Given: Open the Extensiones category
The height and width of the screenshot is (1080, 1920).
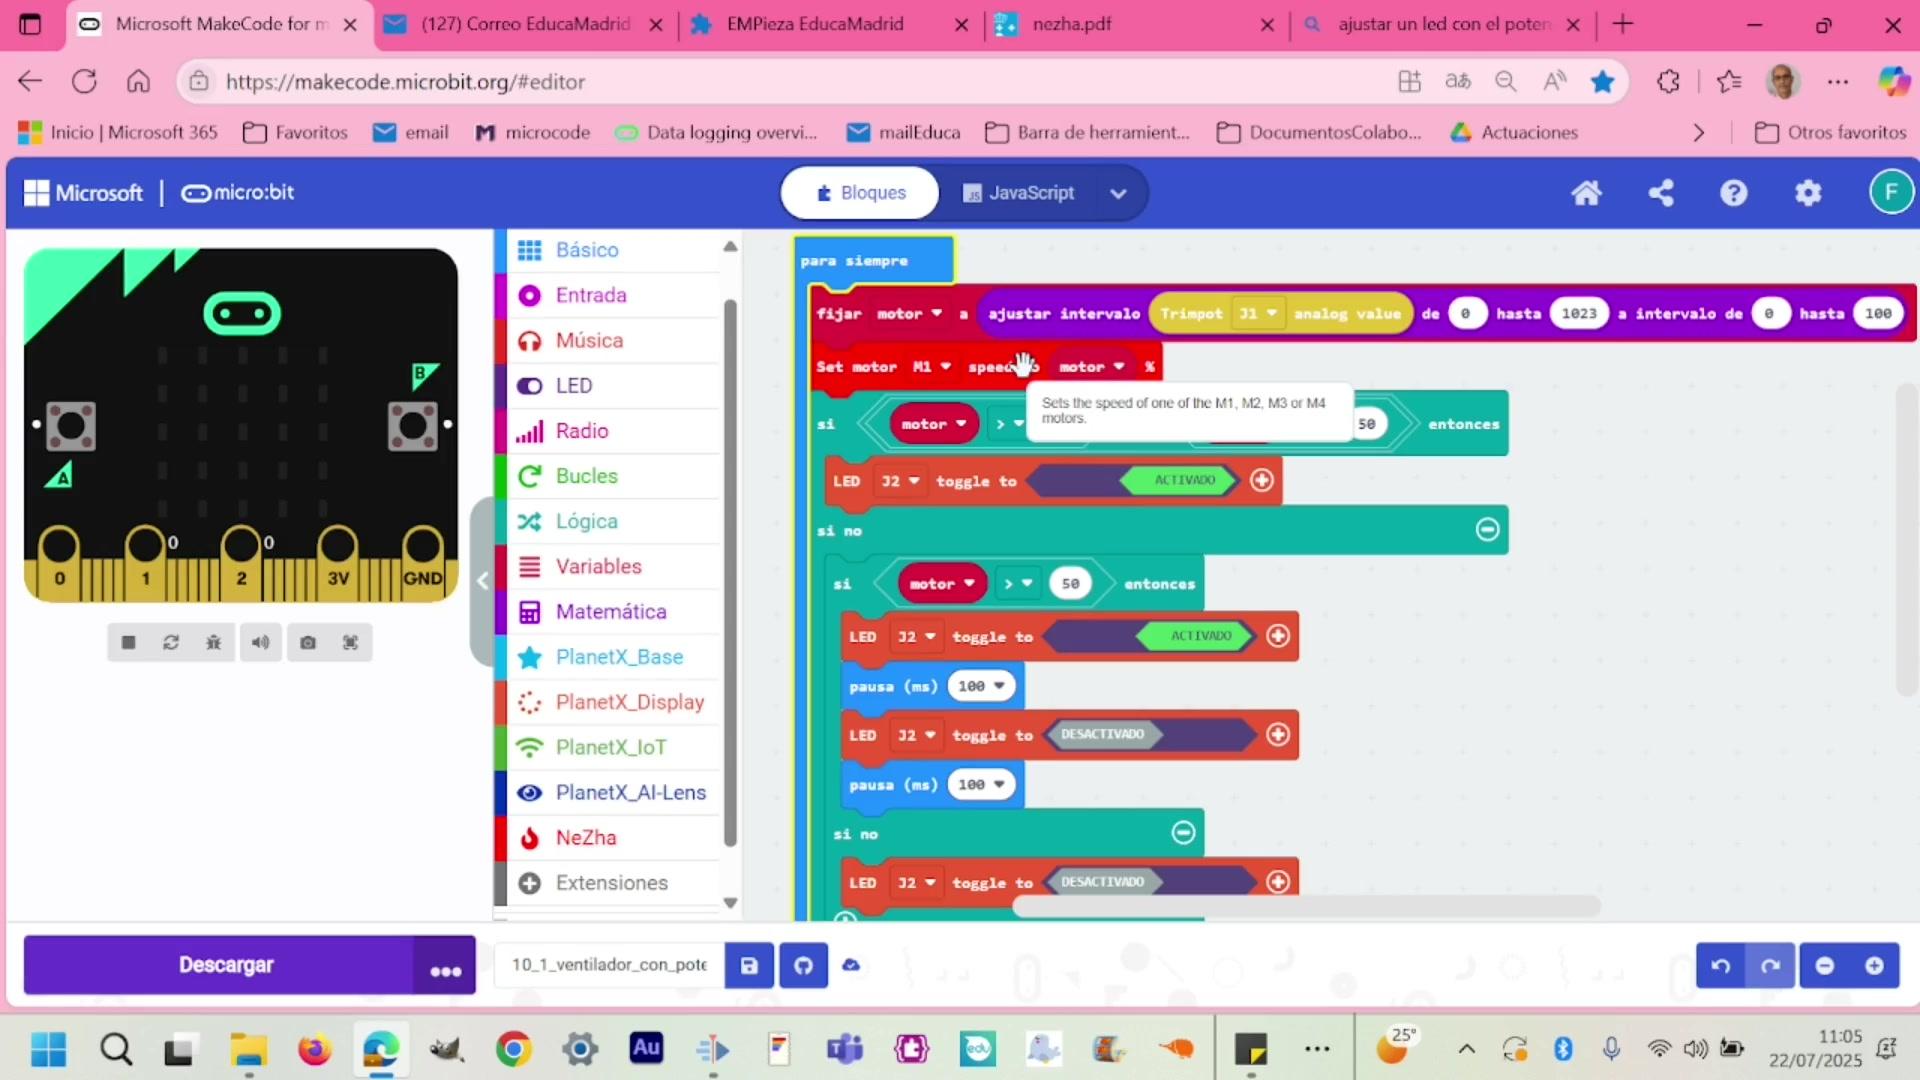Looking at the screenshot, I should click(x=611, y=883).
